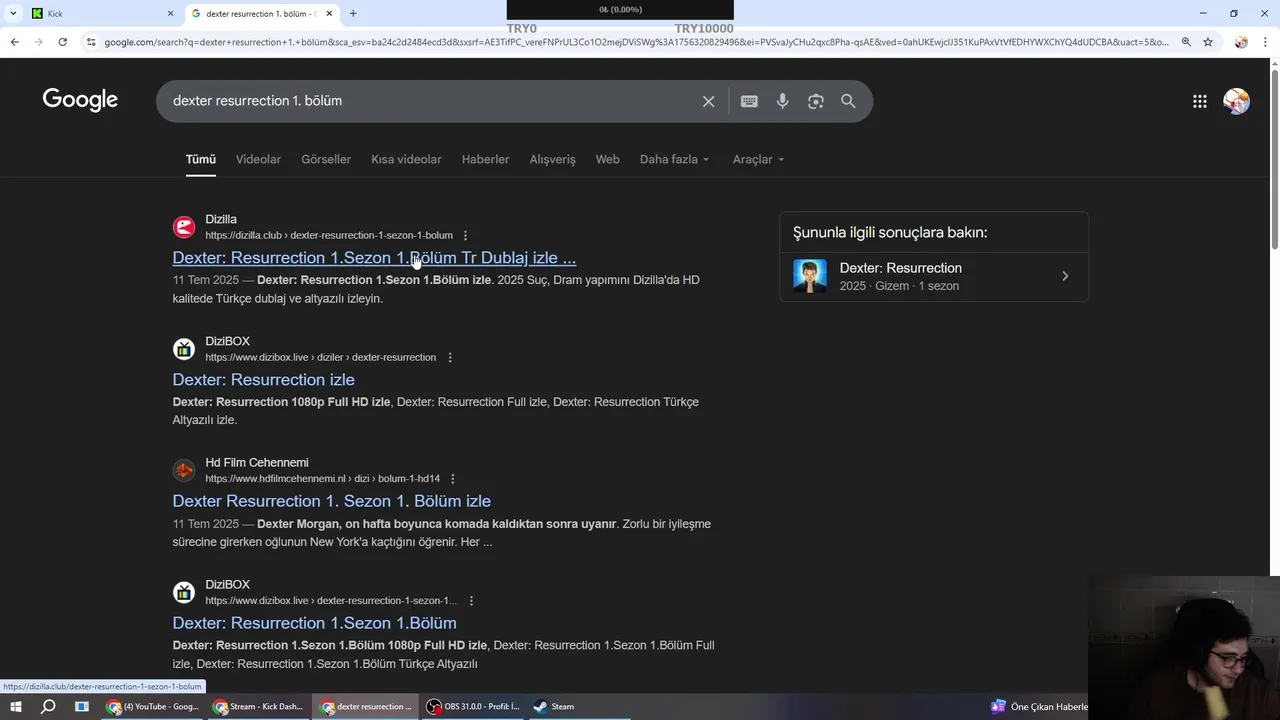Switch to the Alışveriş tab
The image size is (1280, 720).
coord(552,159)
